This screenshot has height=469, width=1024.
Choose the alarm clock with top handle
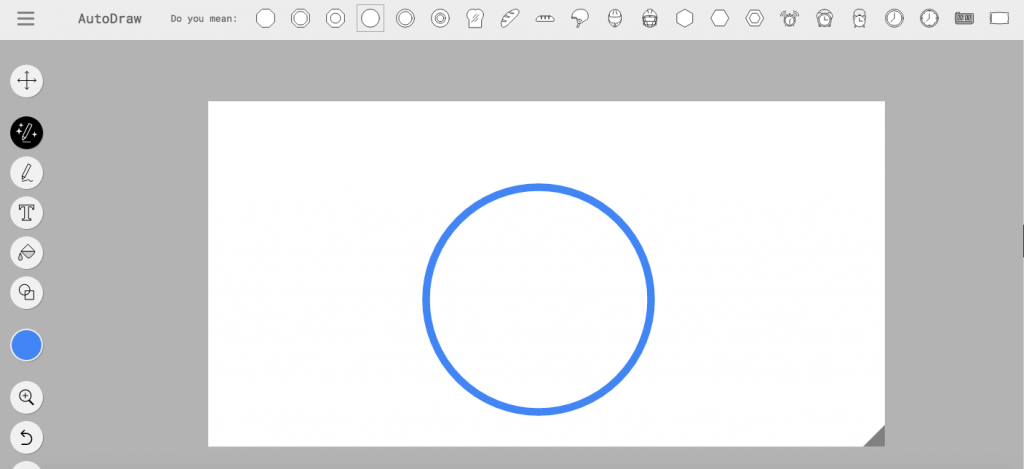[859, 18]
